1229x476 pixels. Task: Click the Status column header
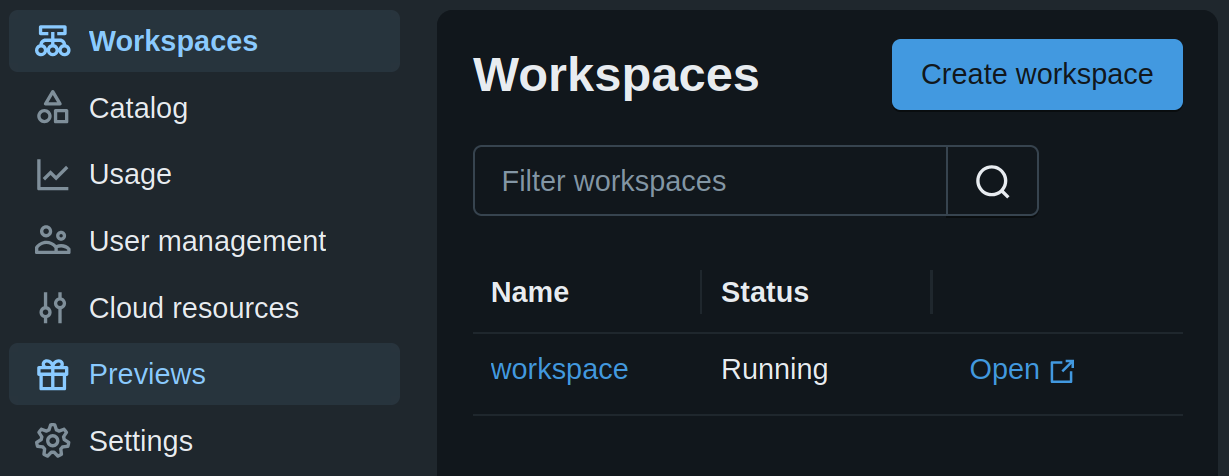[x=765, y=292]
